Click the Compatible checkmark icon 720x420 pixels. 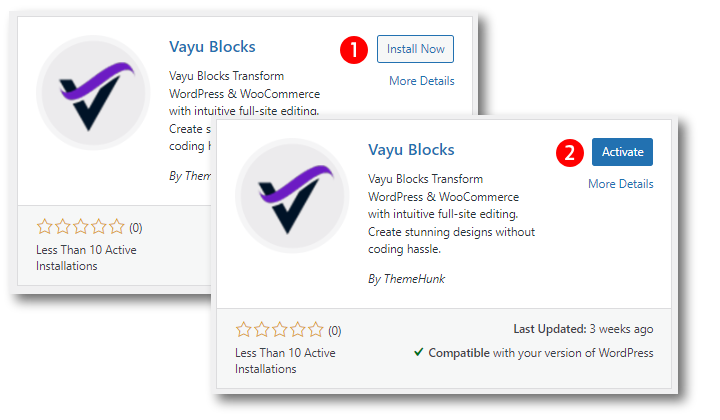(419, 353)
